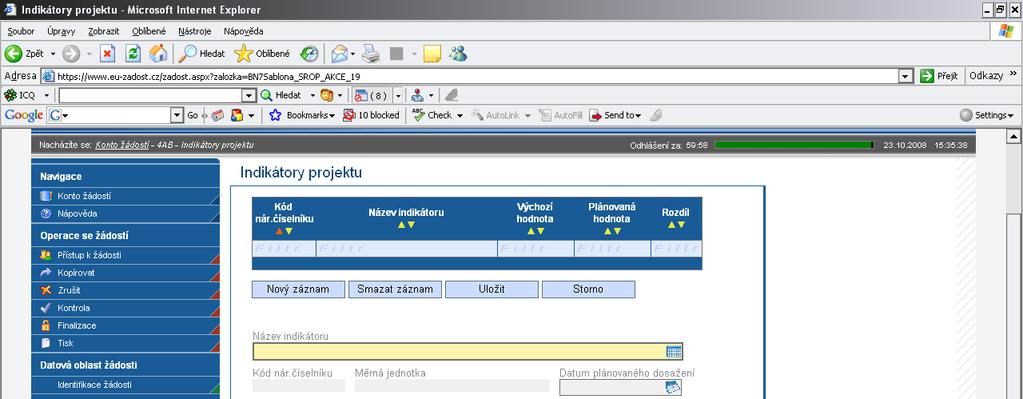Expand the Zpět back history dropdown
The image size is (1023, 399).
(x=53, y=54)
